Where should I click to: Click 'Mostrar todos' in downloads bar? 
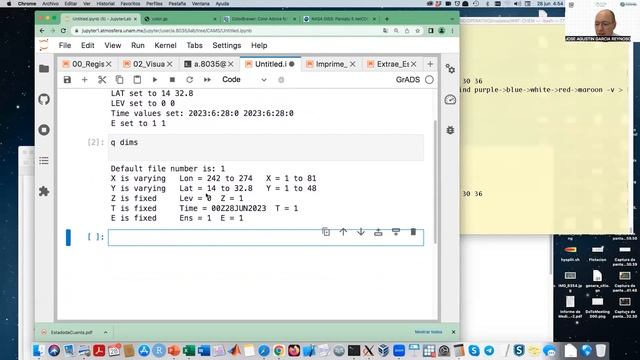point(428,332)
